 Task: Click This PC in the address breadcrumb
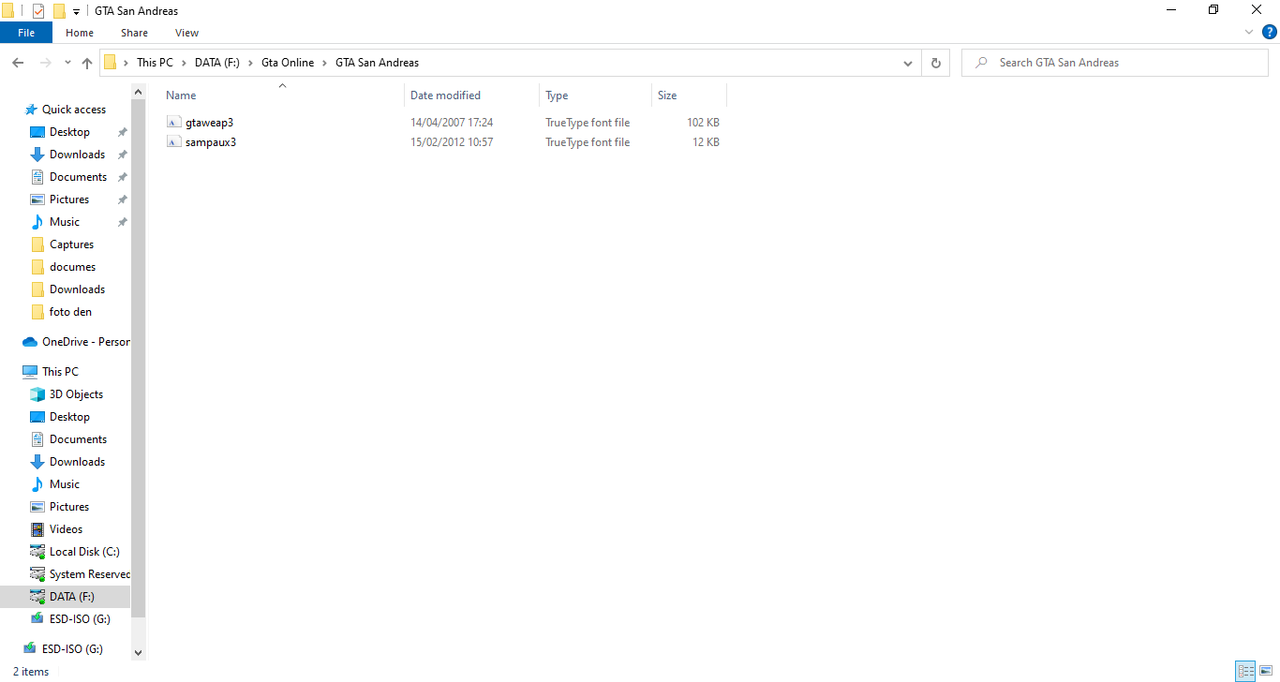pyautogui.click(x=154, y=62)
